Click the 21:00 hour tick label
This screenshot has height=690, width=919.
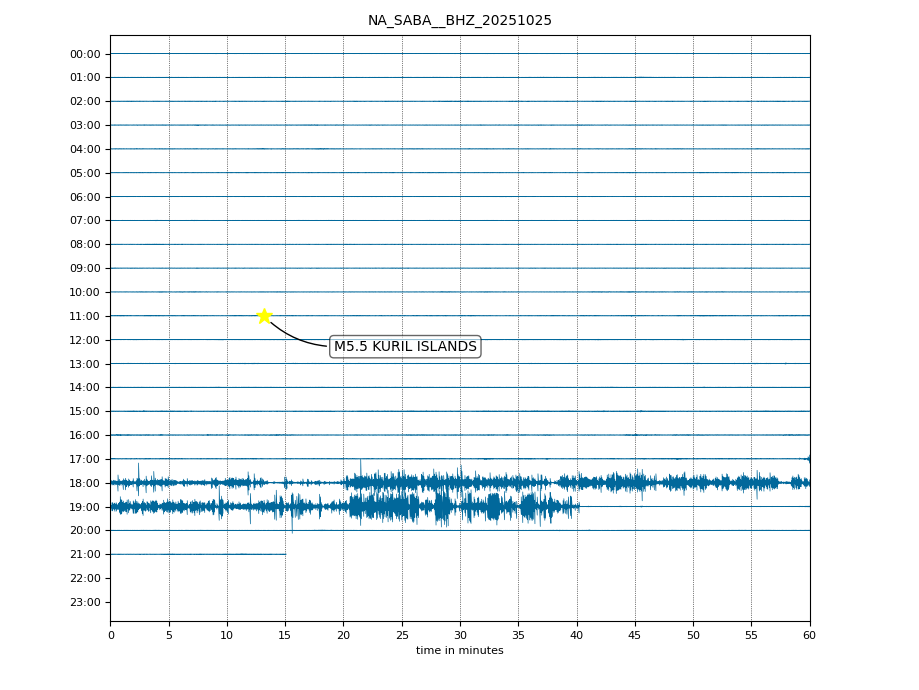pyautogui.click(x=85, y=555)
